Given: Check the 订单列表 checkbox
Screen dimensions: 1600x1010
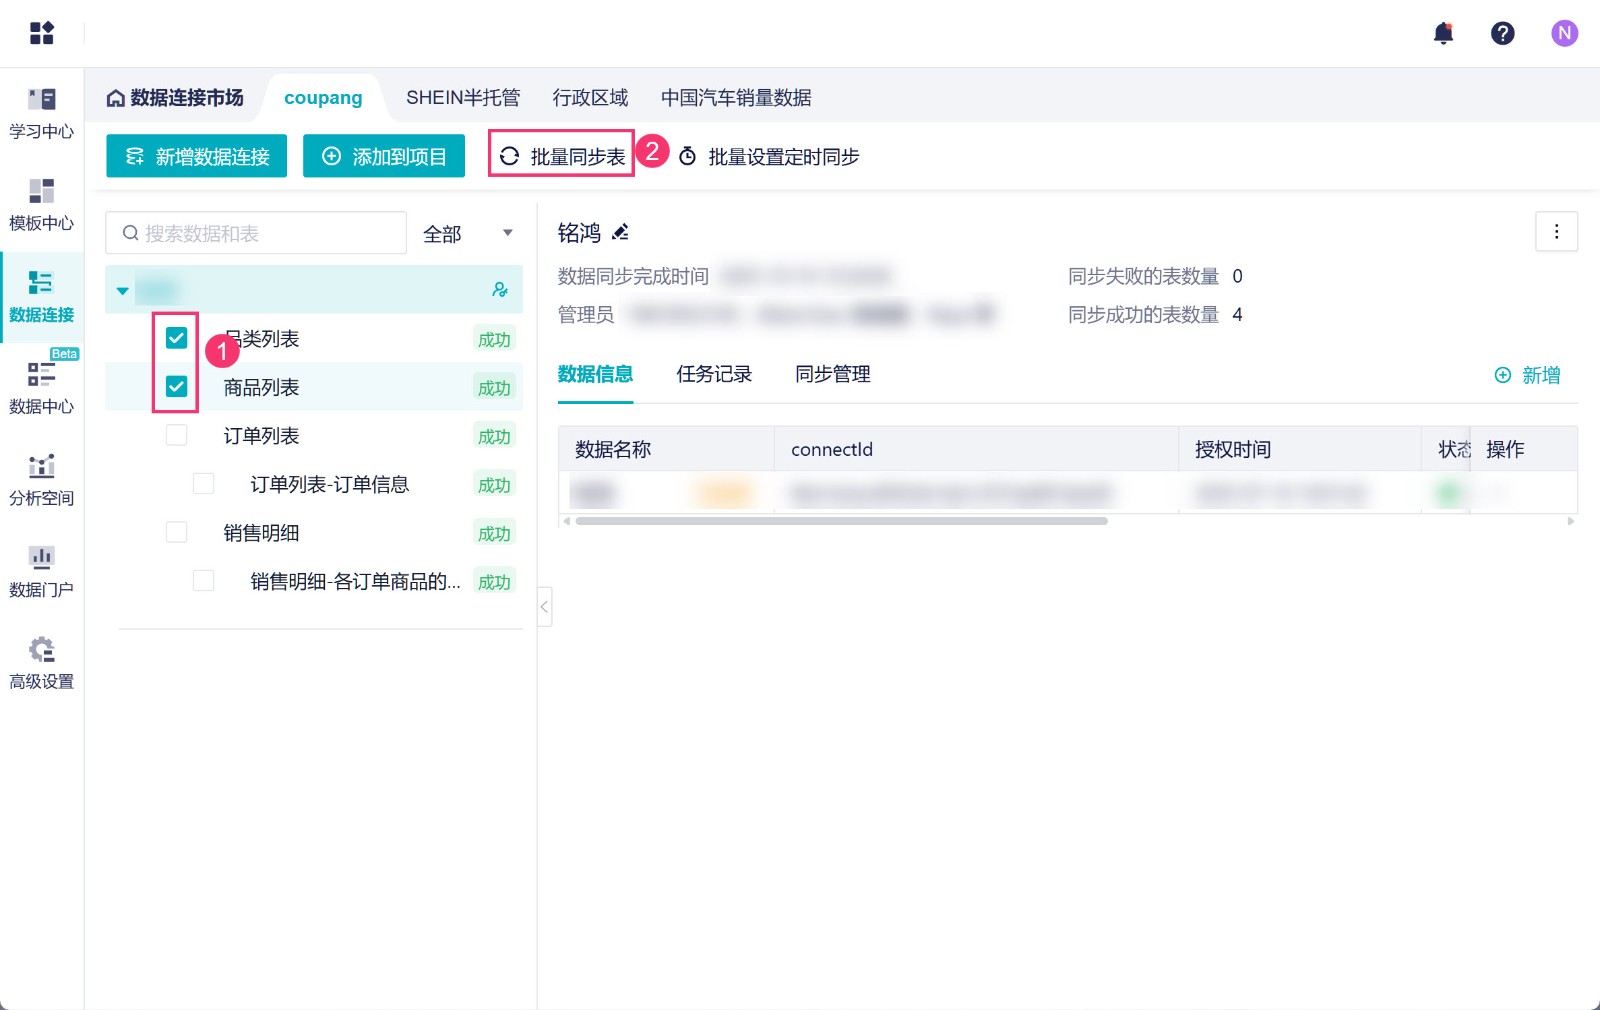Looking at the screenshot, I should pos(177,436).
